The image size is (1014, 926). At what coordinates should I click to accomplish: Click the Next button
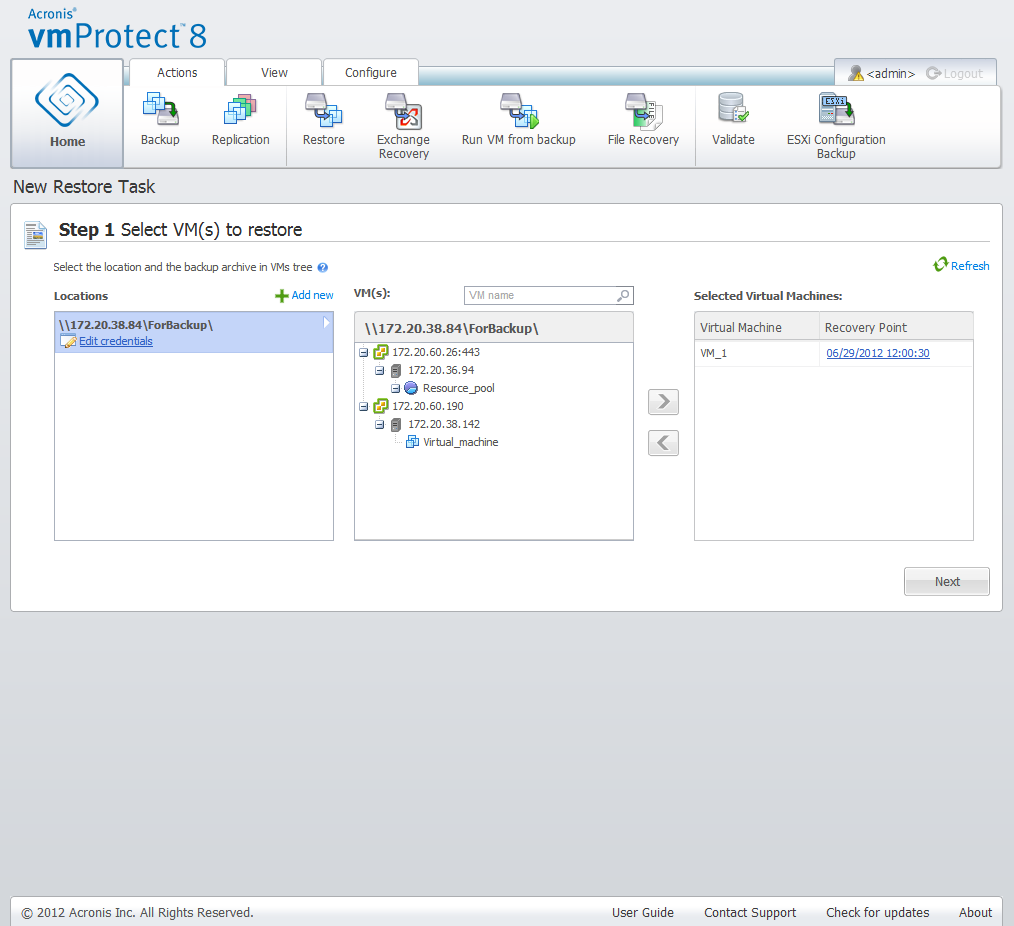pos(947,581)
